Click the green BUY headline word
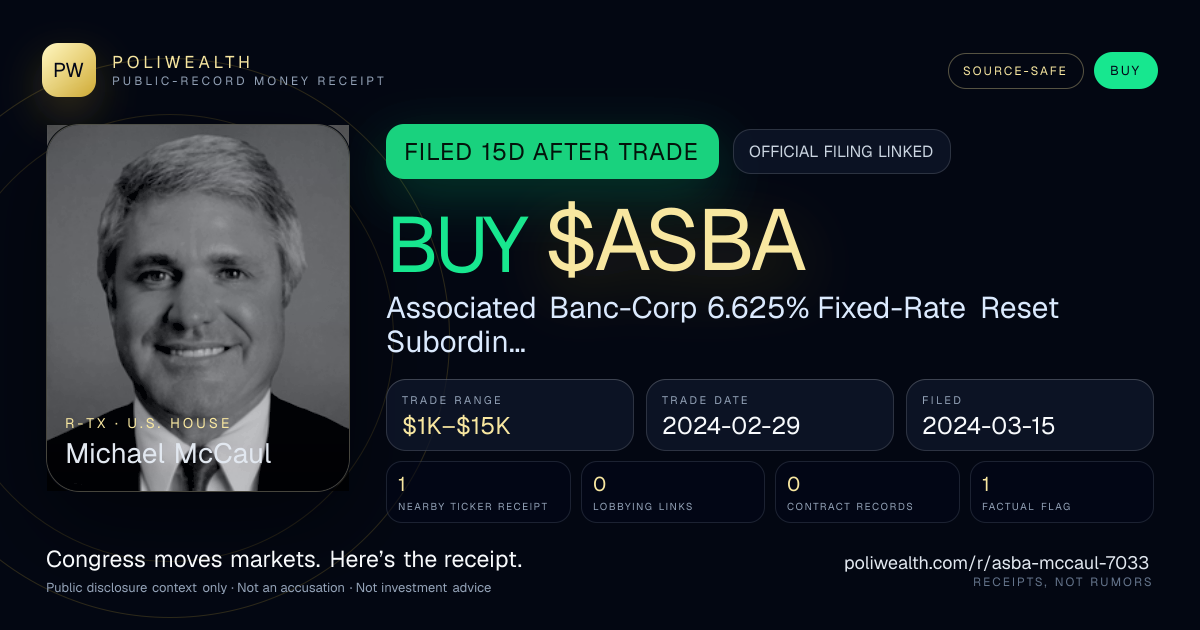The height and width of the screenshot is (630, 1200). [458, 243]
